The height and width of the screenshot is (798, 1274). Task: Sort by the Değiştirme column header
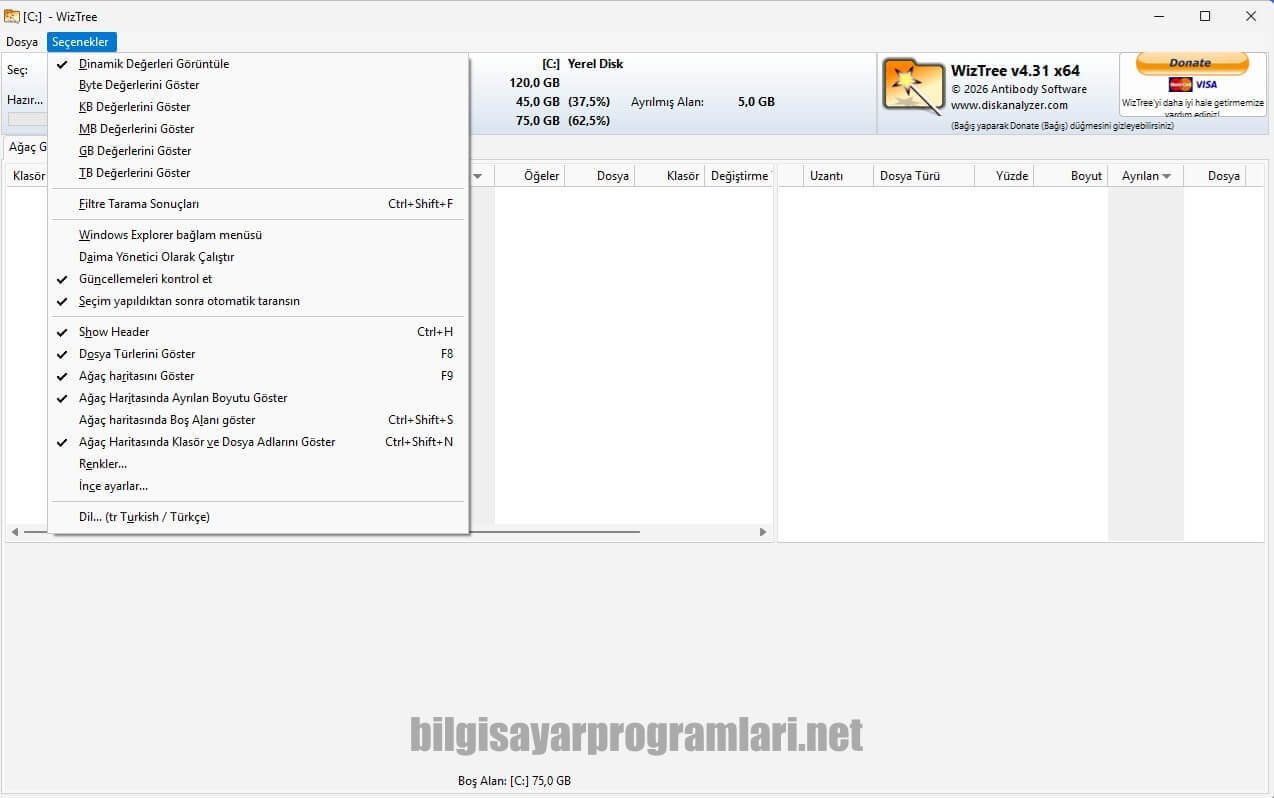click(x=739, y=176)
